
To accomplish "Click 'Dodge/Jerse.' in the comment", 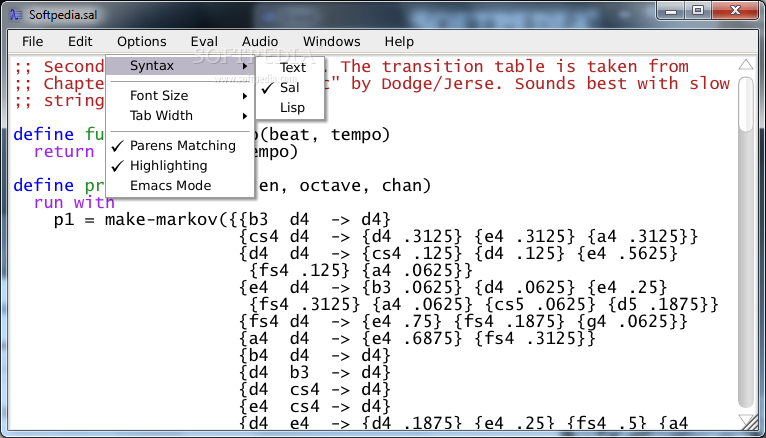I will tap(441, 83).
